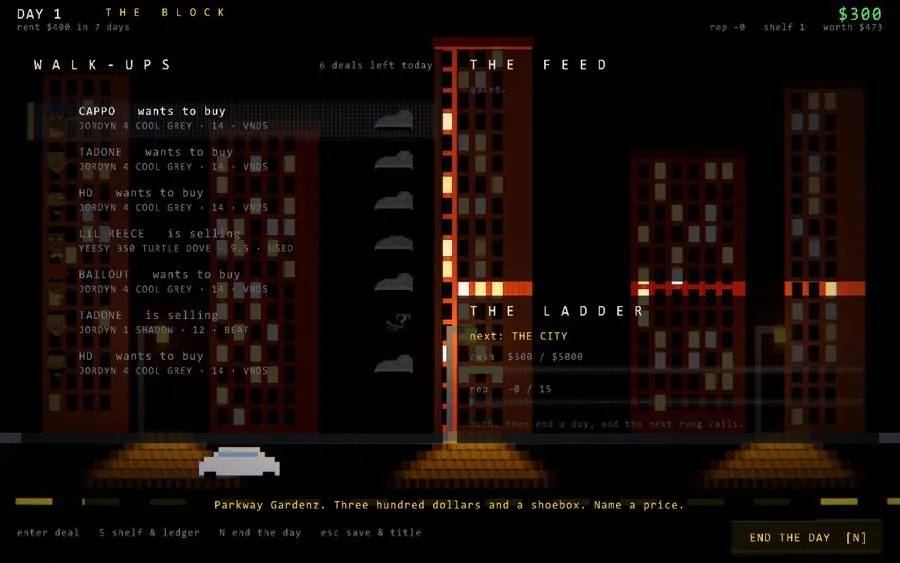Click the 'N end the day' hint

point(259,533)
